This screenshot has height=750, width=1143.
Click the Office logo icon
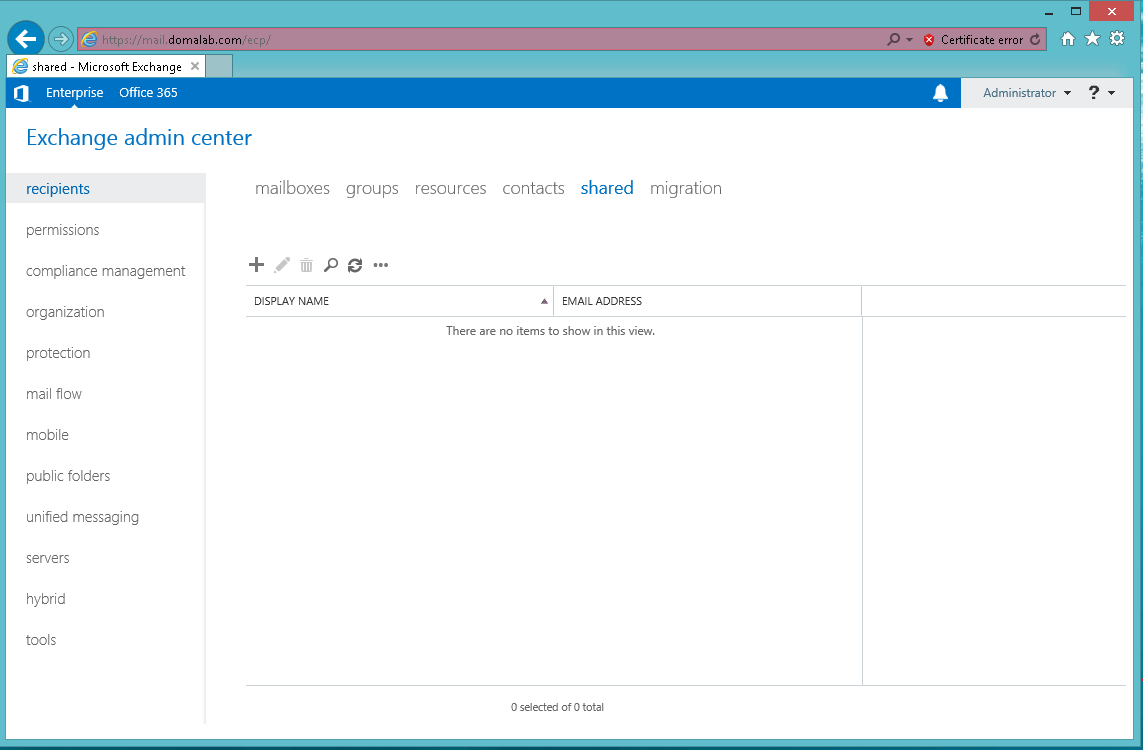pos(22,93)
